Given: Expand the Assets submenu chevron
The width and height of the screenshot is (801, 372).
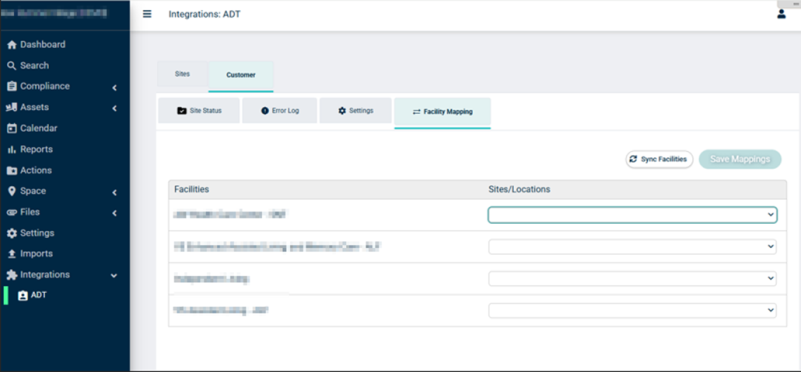Looking at the screenshot, I should tap(114, 108).
